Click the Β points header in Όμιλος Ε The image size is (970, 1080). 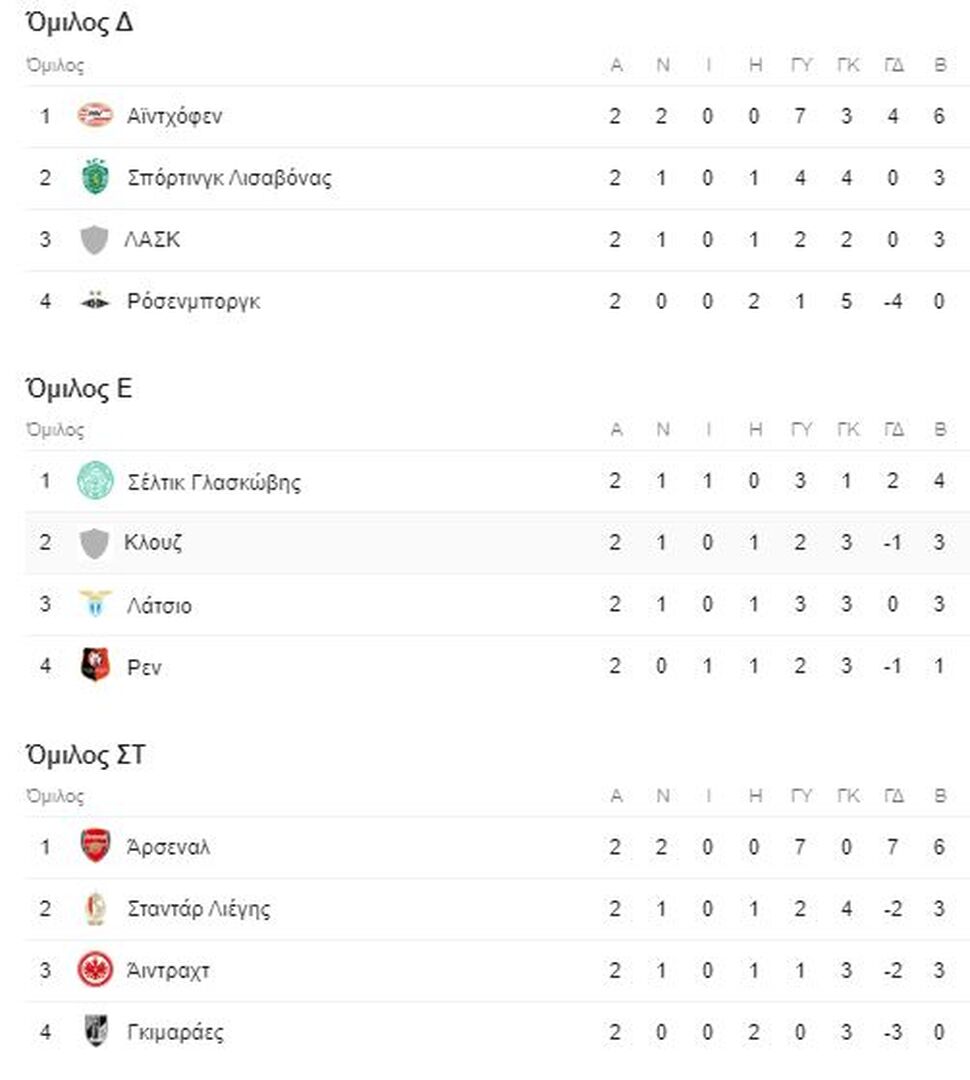940,429
